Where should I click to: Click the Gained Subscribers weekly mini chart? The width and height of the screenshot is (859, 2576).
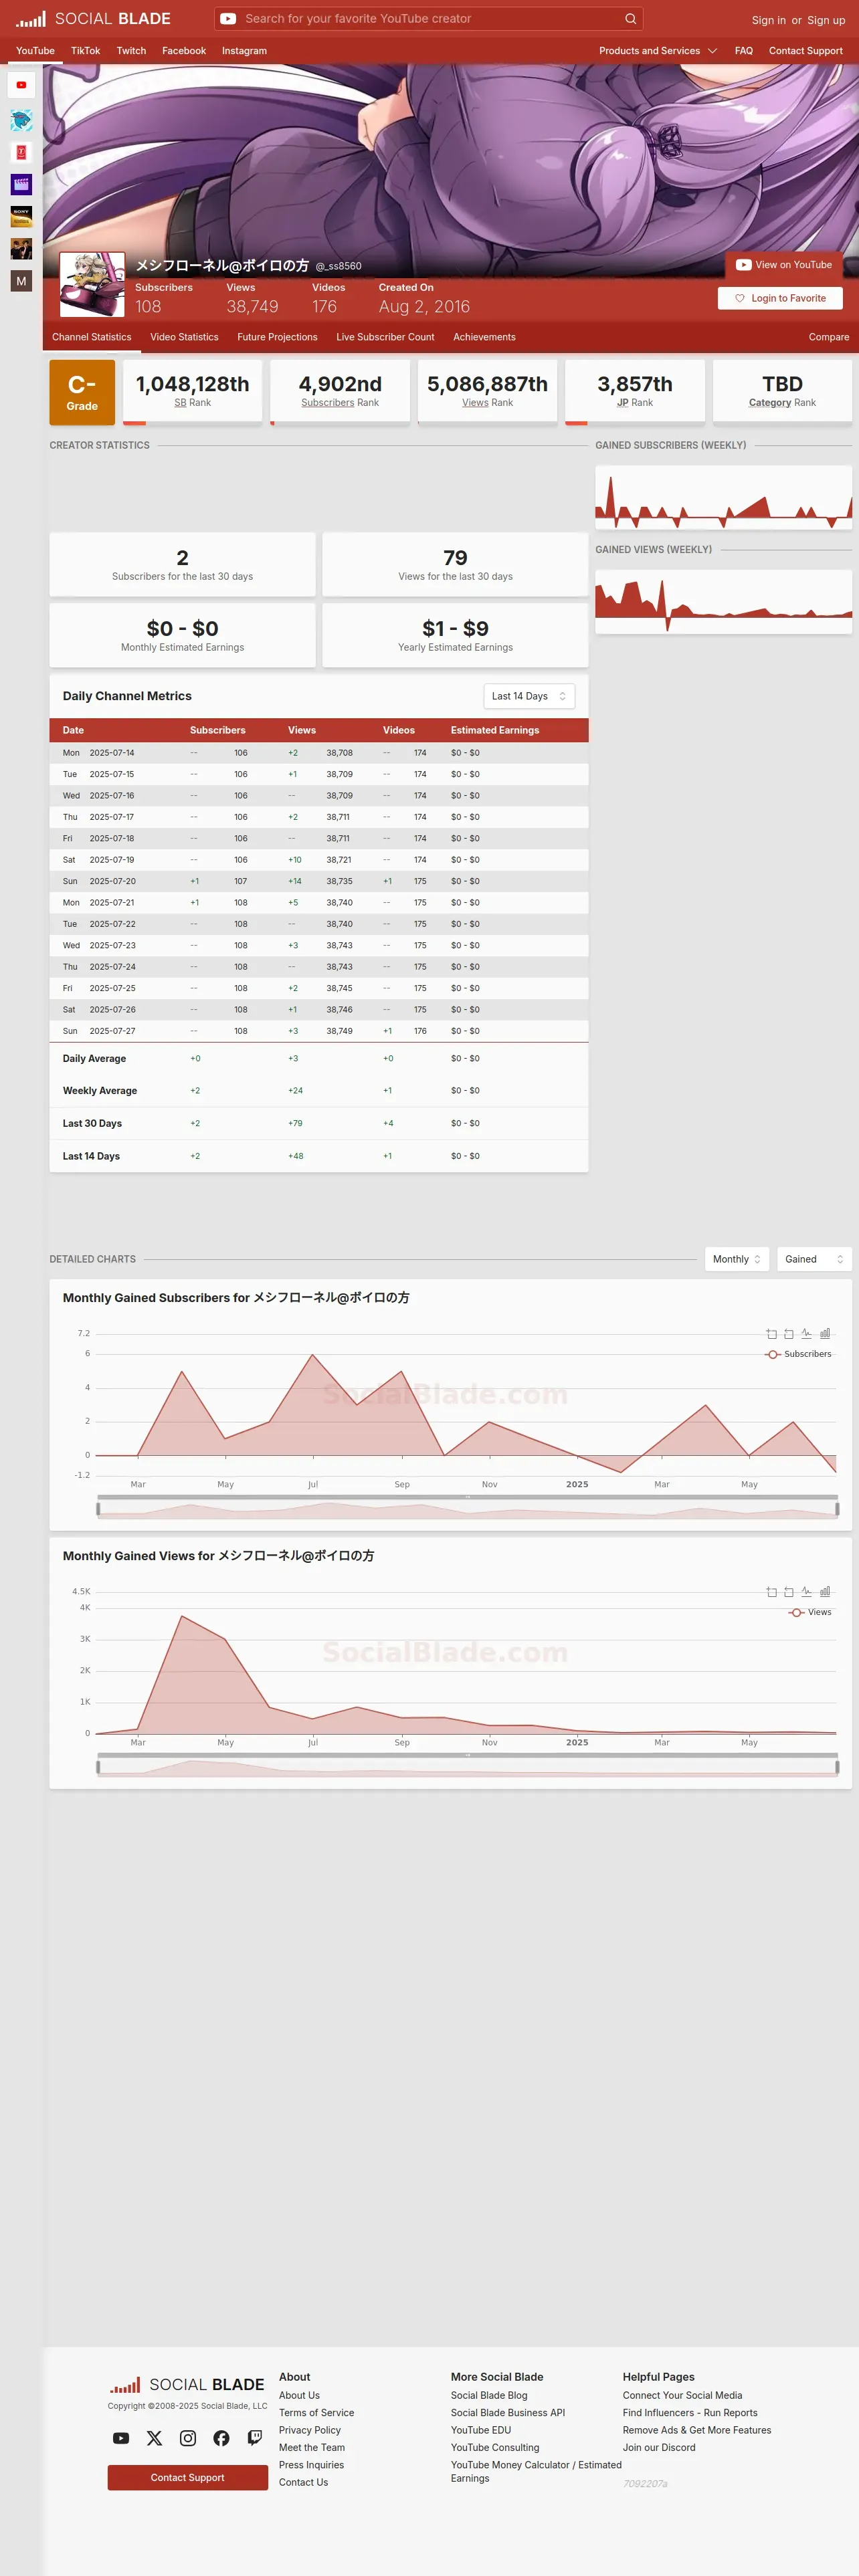(724, 497)
